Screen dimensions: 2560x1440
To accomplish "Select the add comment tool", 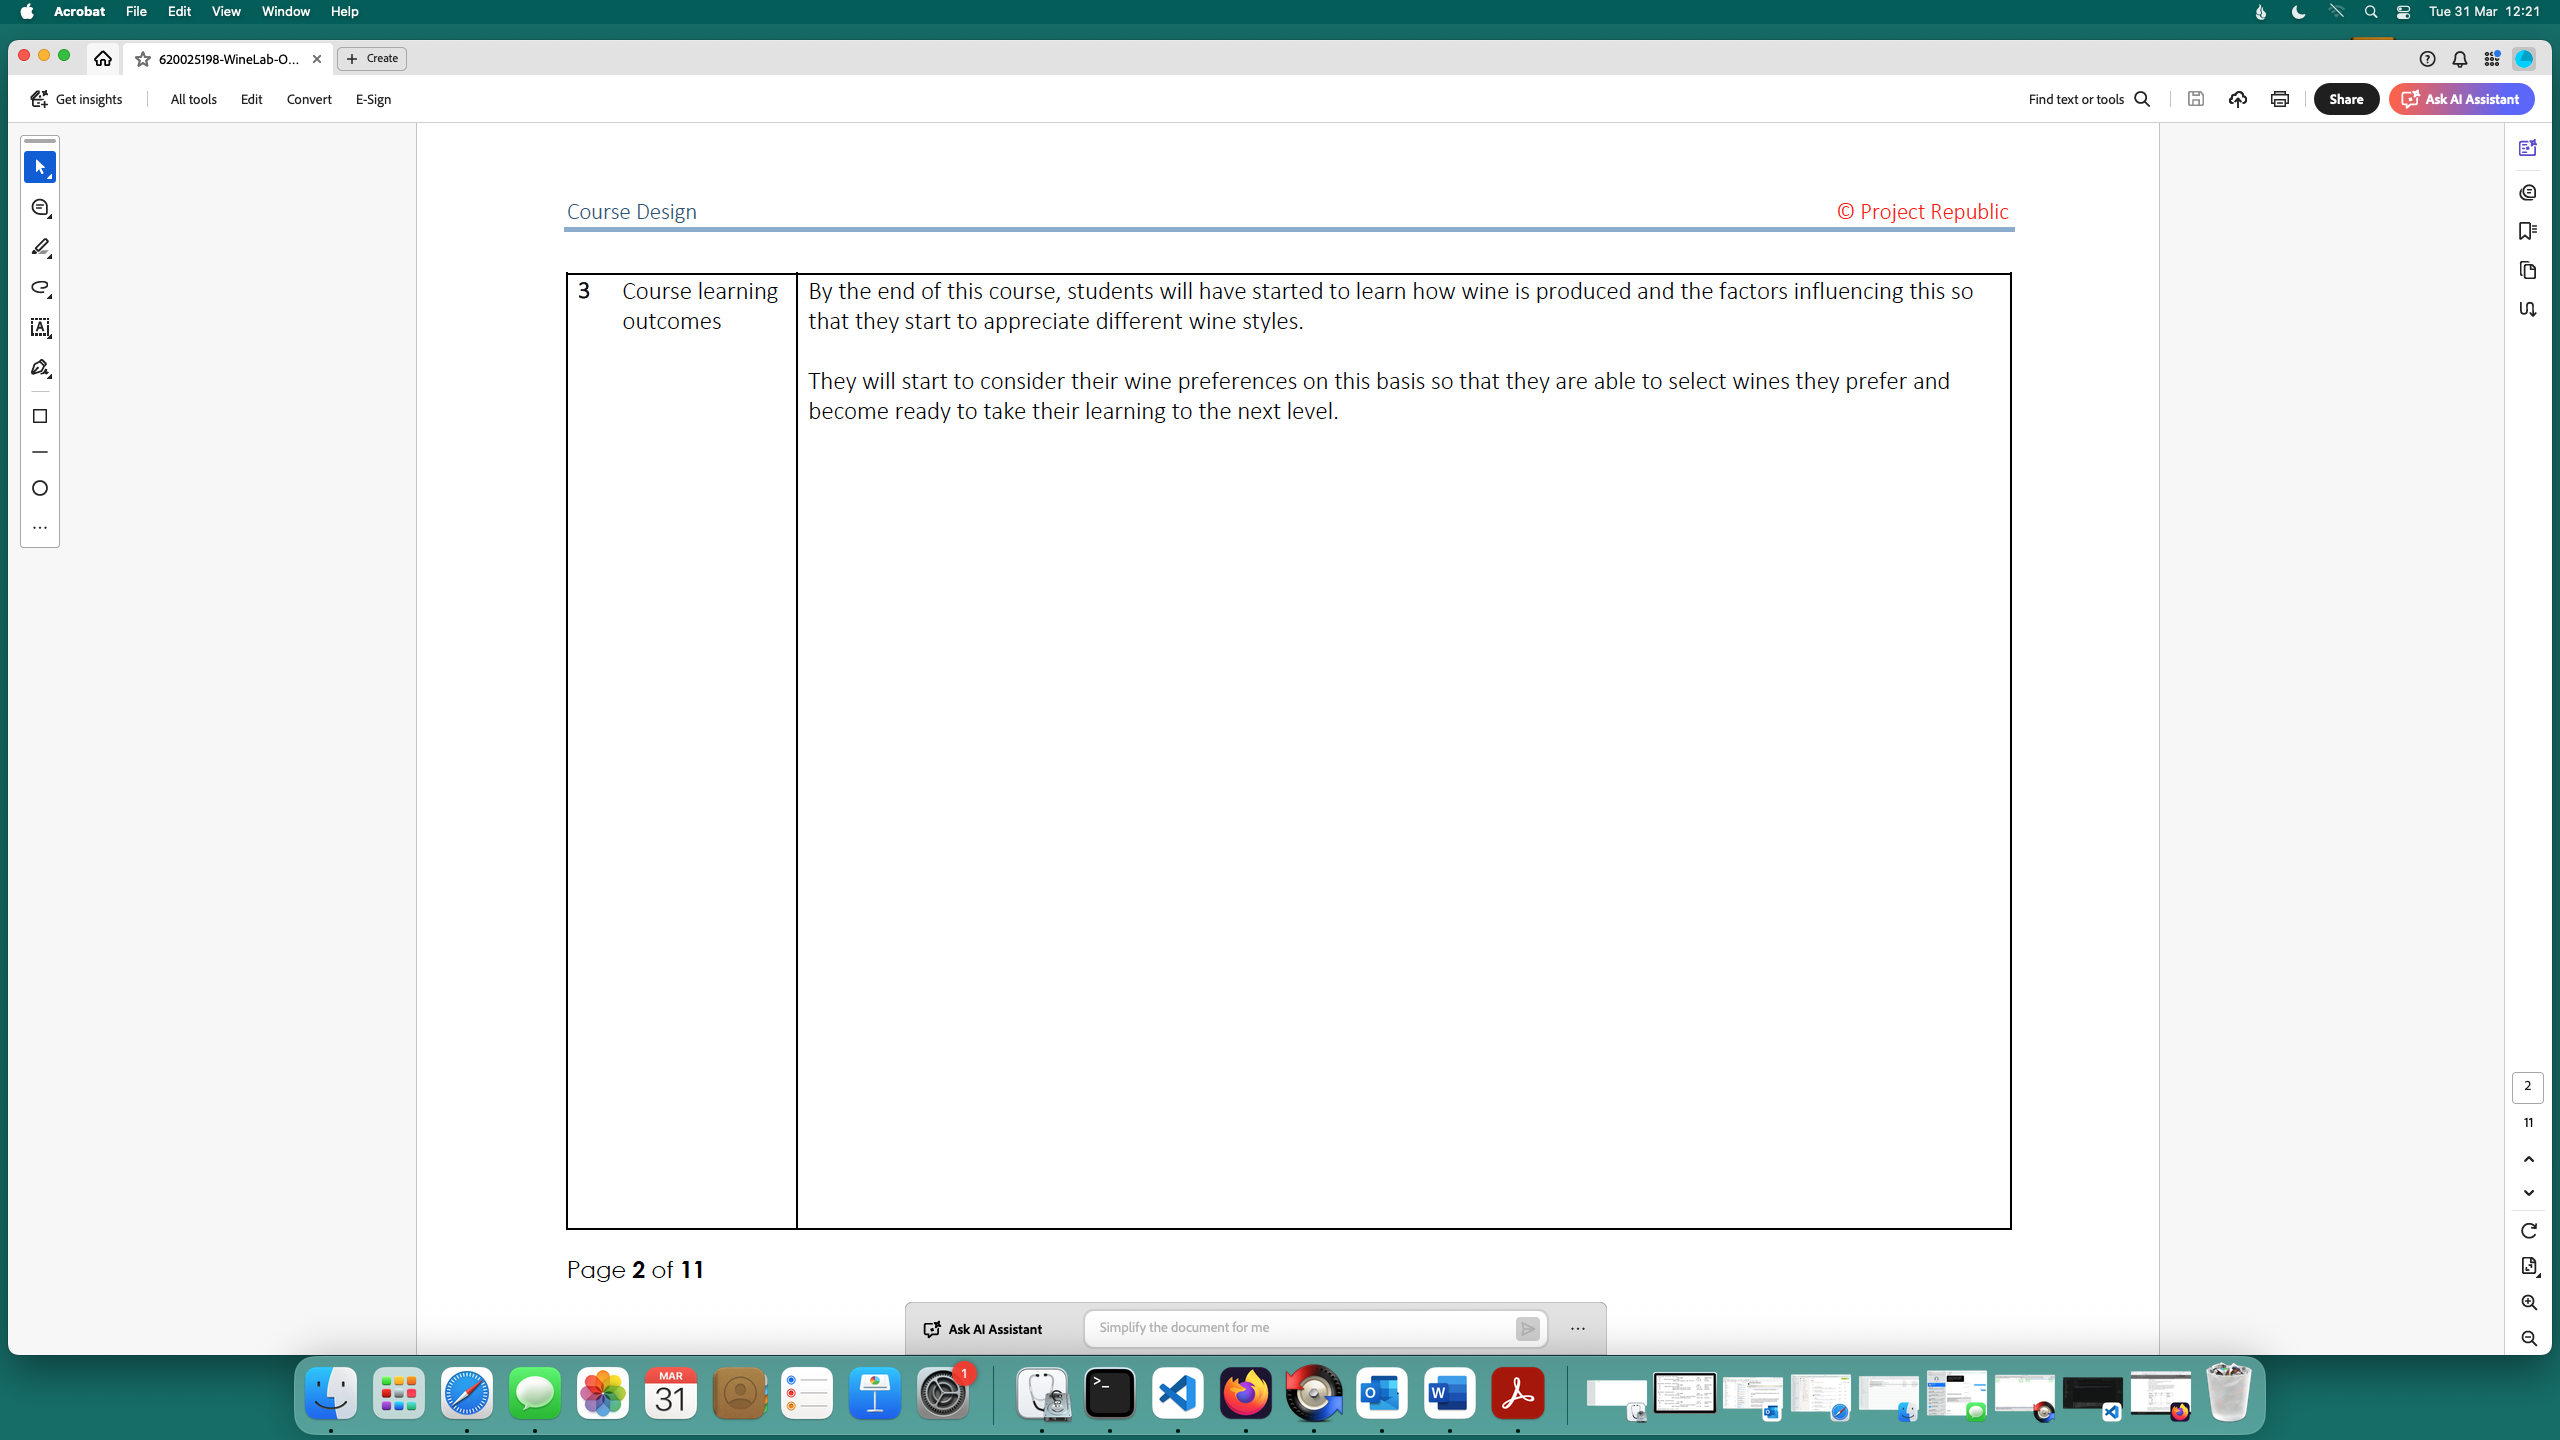I will pos(40,208).
